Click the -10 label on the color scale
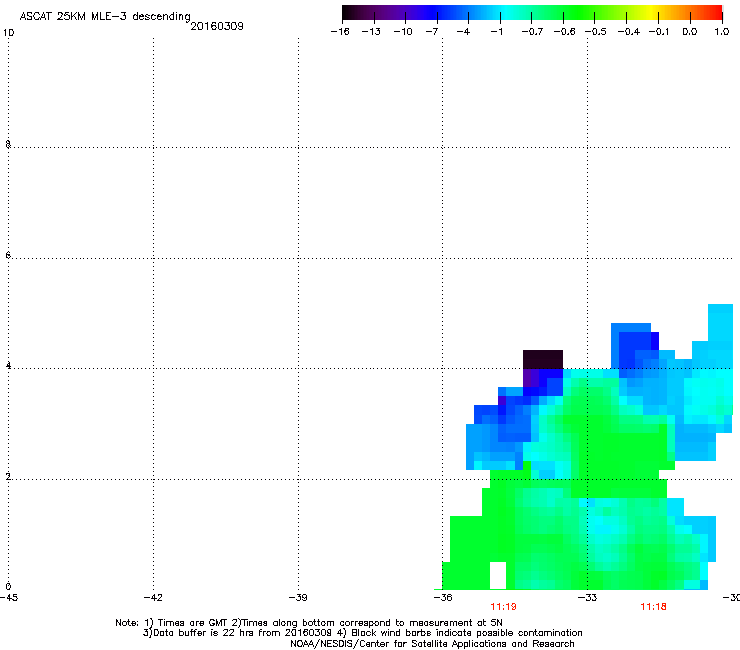The height and width of the screenshot is (650, 740). point(403,32)
